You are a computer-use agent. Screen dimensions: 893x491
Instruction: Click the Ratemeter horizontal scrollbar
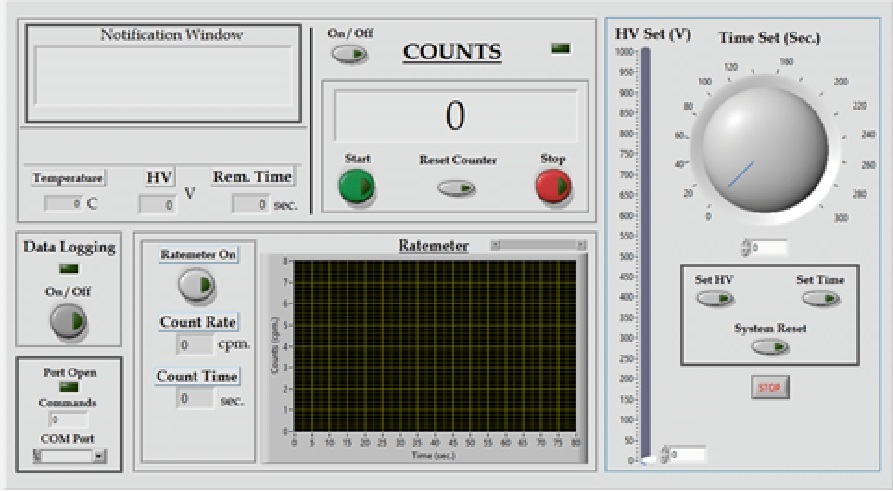538,245
